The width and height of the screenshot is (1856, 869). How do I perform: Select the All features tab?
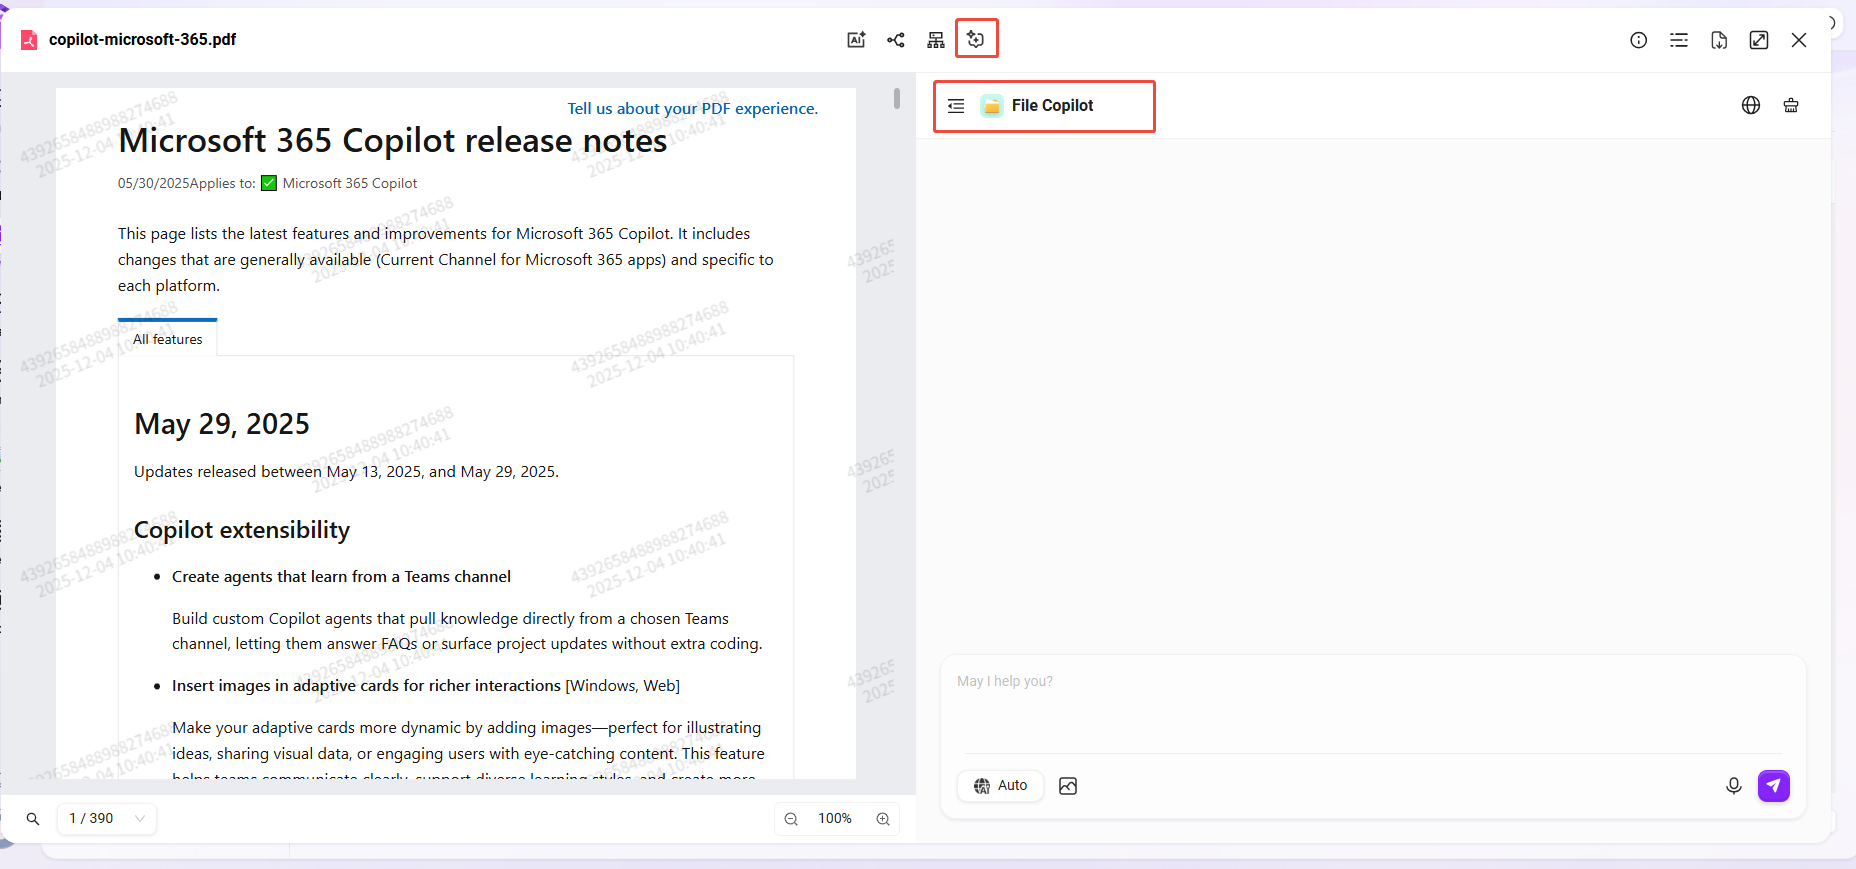(167, 339)
